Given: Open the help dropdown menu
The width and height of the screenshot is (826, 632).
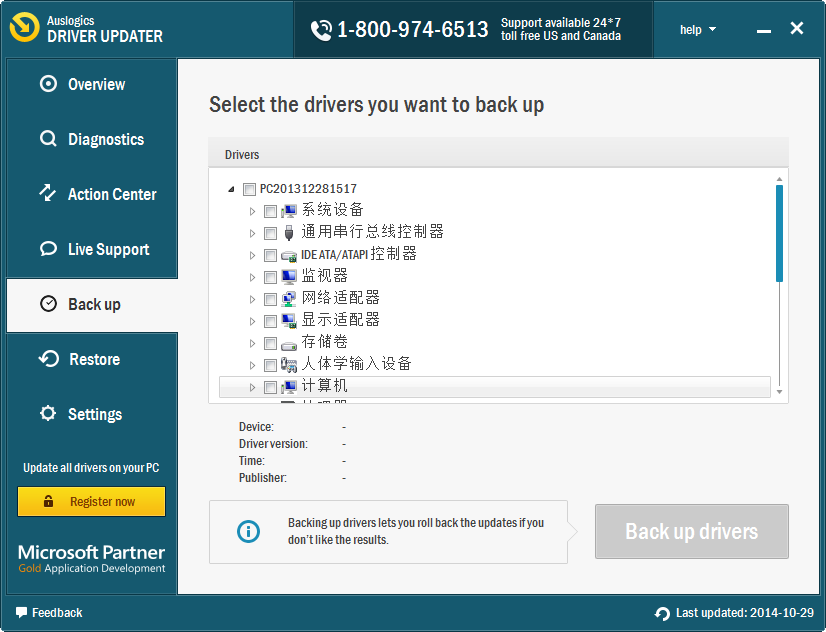Looking at the screenshot, I should click(x=697, y=29).
